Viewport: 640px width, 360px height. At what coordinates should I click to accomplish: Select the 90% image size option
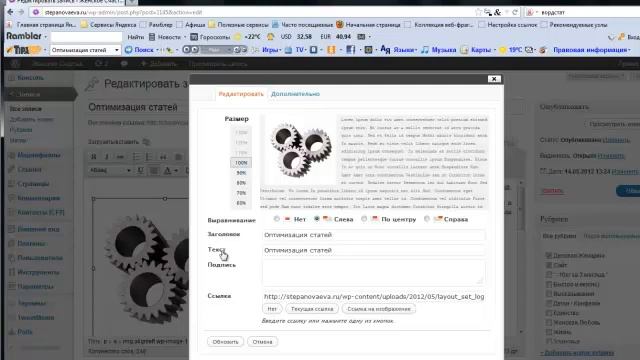tap(241, 173)
